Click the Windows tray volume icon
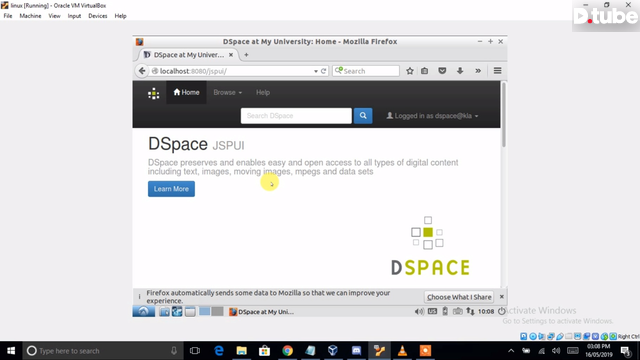The image size is (640, 360). click(x=556, y=351)
